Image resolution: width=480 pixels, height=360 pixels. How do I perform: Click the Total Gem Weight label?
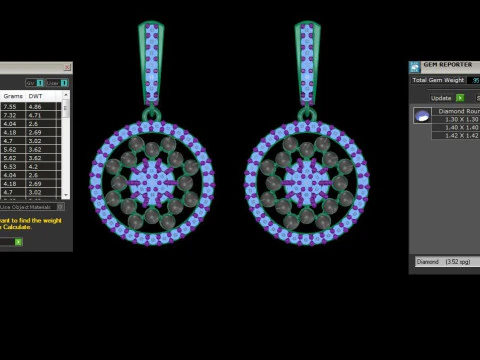(x=438, y=80)
